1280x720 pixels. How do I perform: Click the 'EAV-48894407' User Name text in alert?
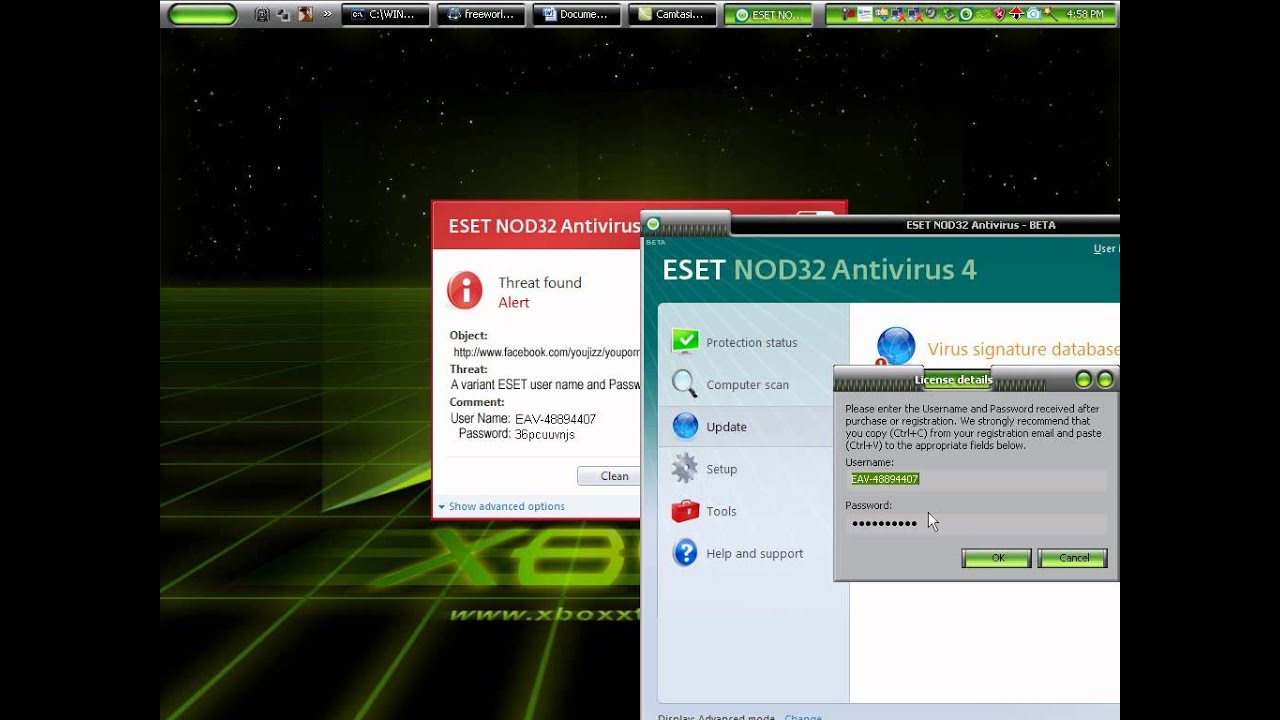[555, 419]
